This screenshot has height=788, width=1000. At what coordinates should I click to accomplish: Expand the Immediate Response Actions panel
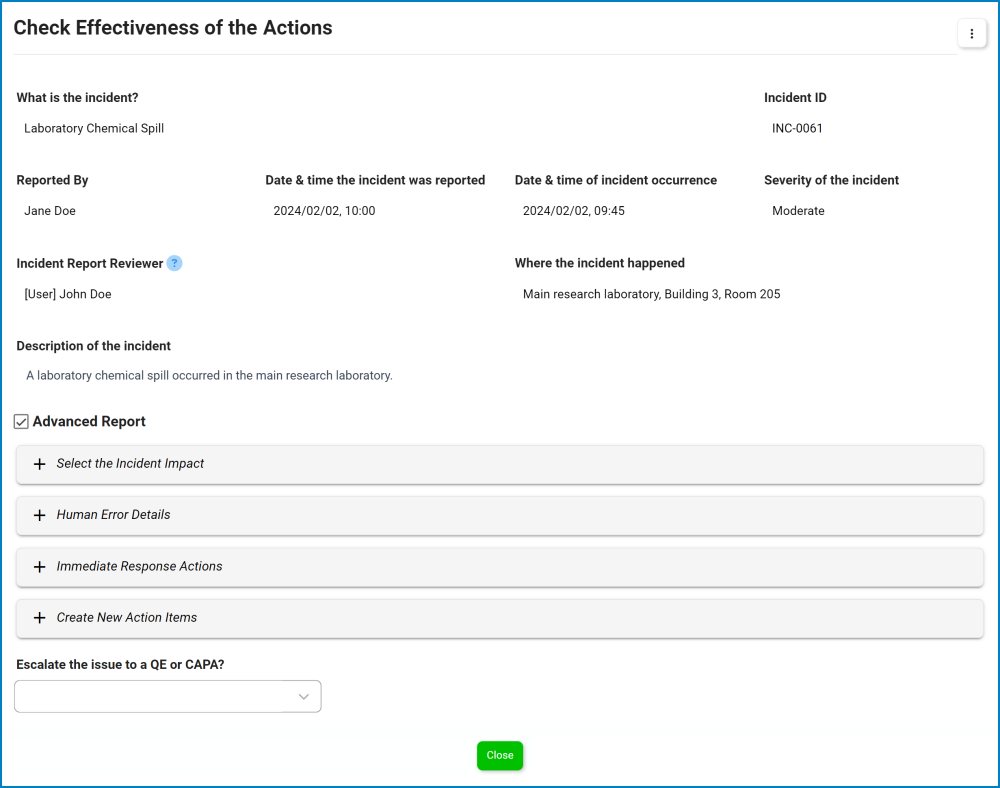pos(139,567)
